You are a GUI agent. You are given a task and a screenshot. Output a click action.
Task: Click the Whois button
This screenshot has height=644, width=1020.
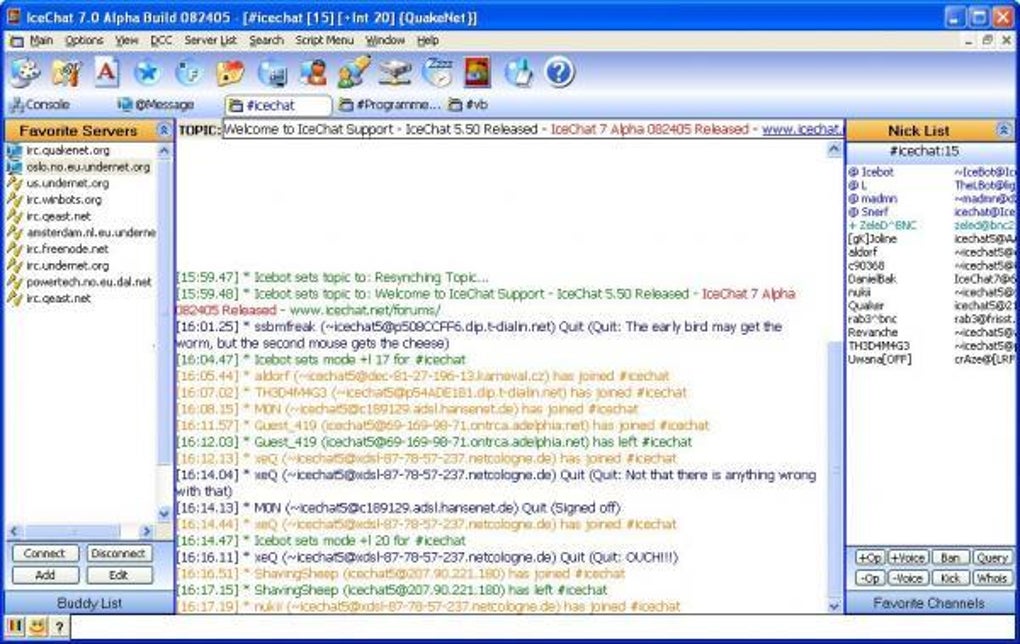[992, 578]
